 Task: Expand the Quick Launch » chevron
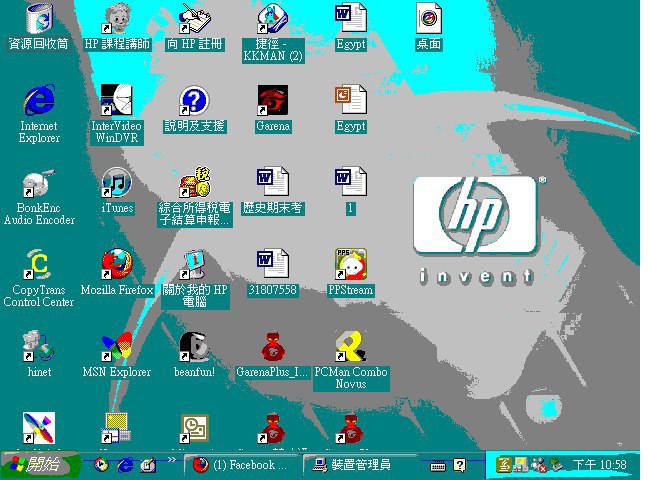(171, 459)
